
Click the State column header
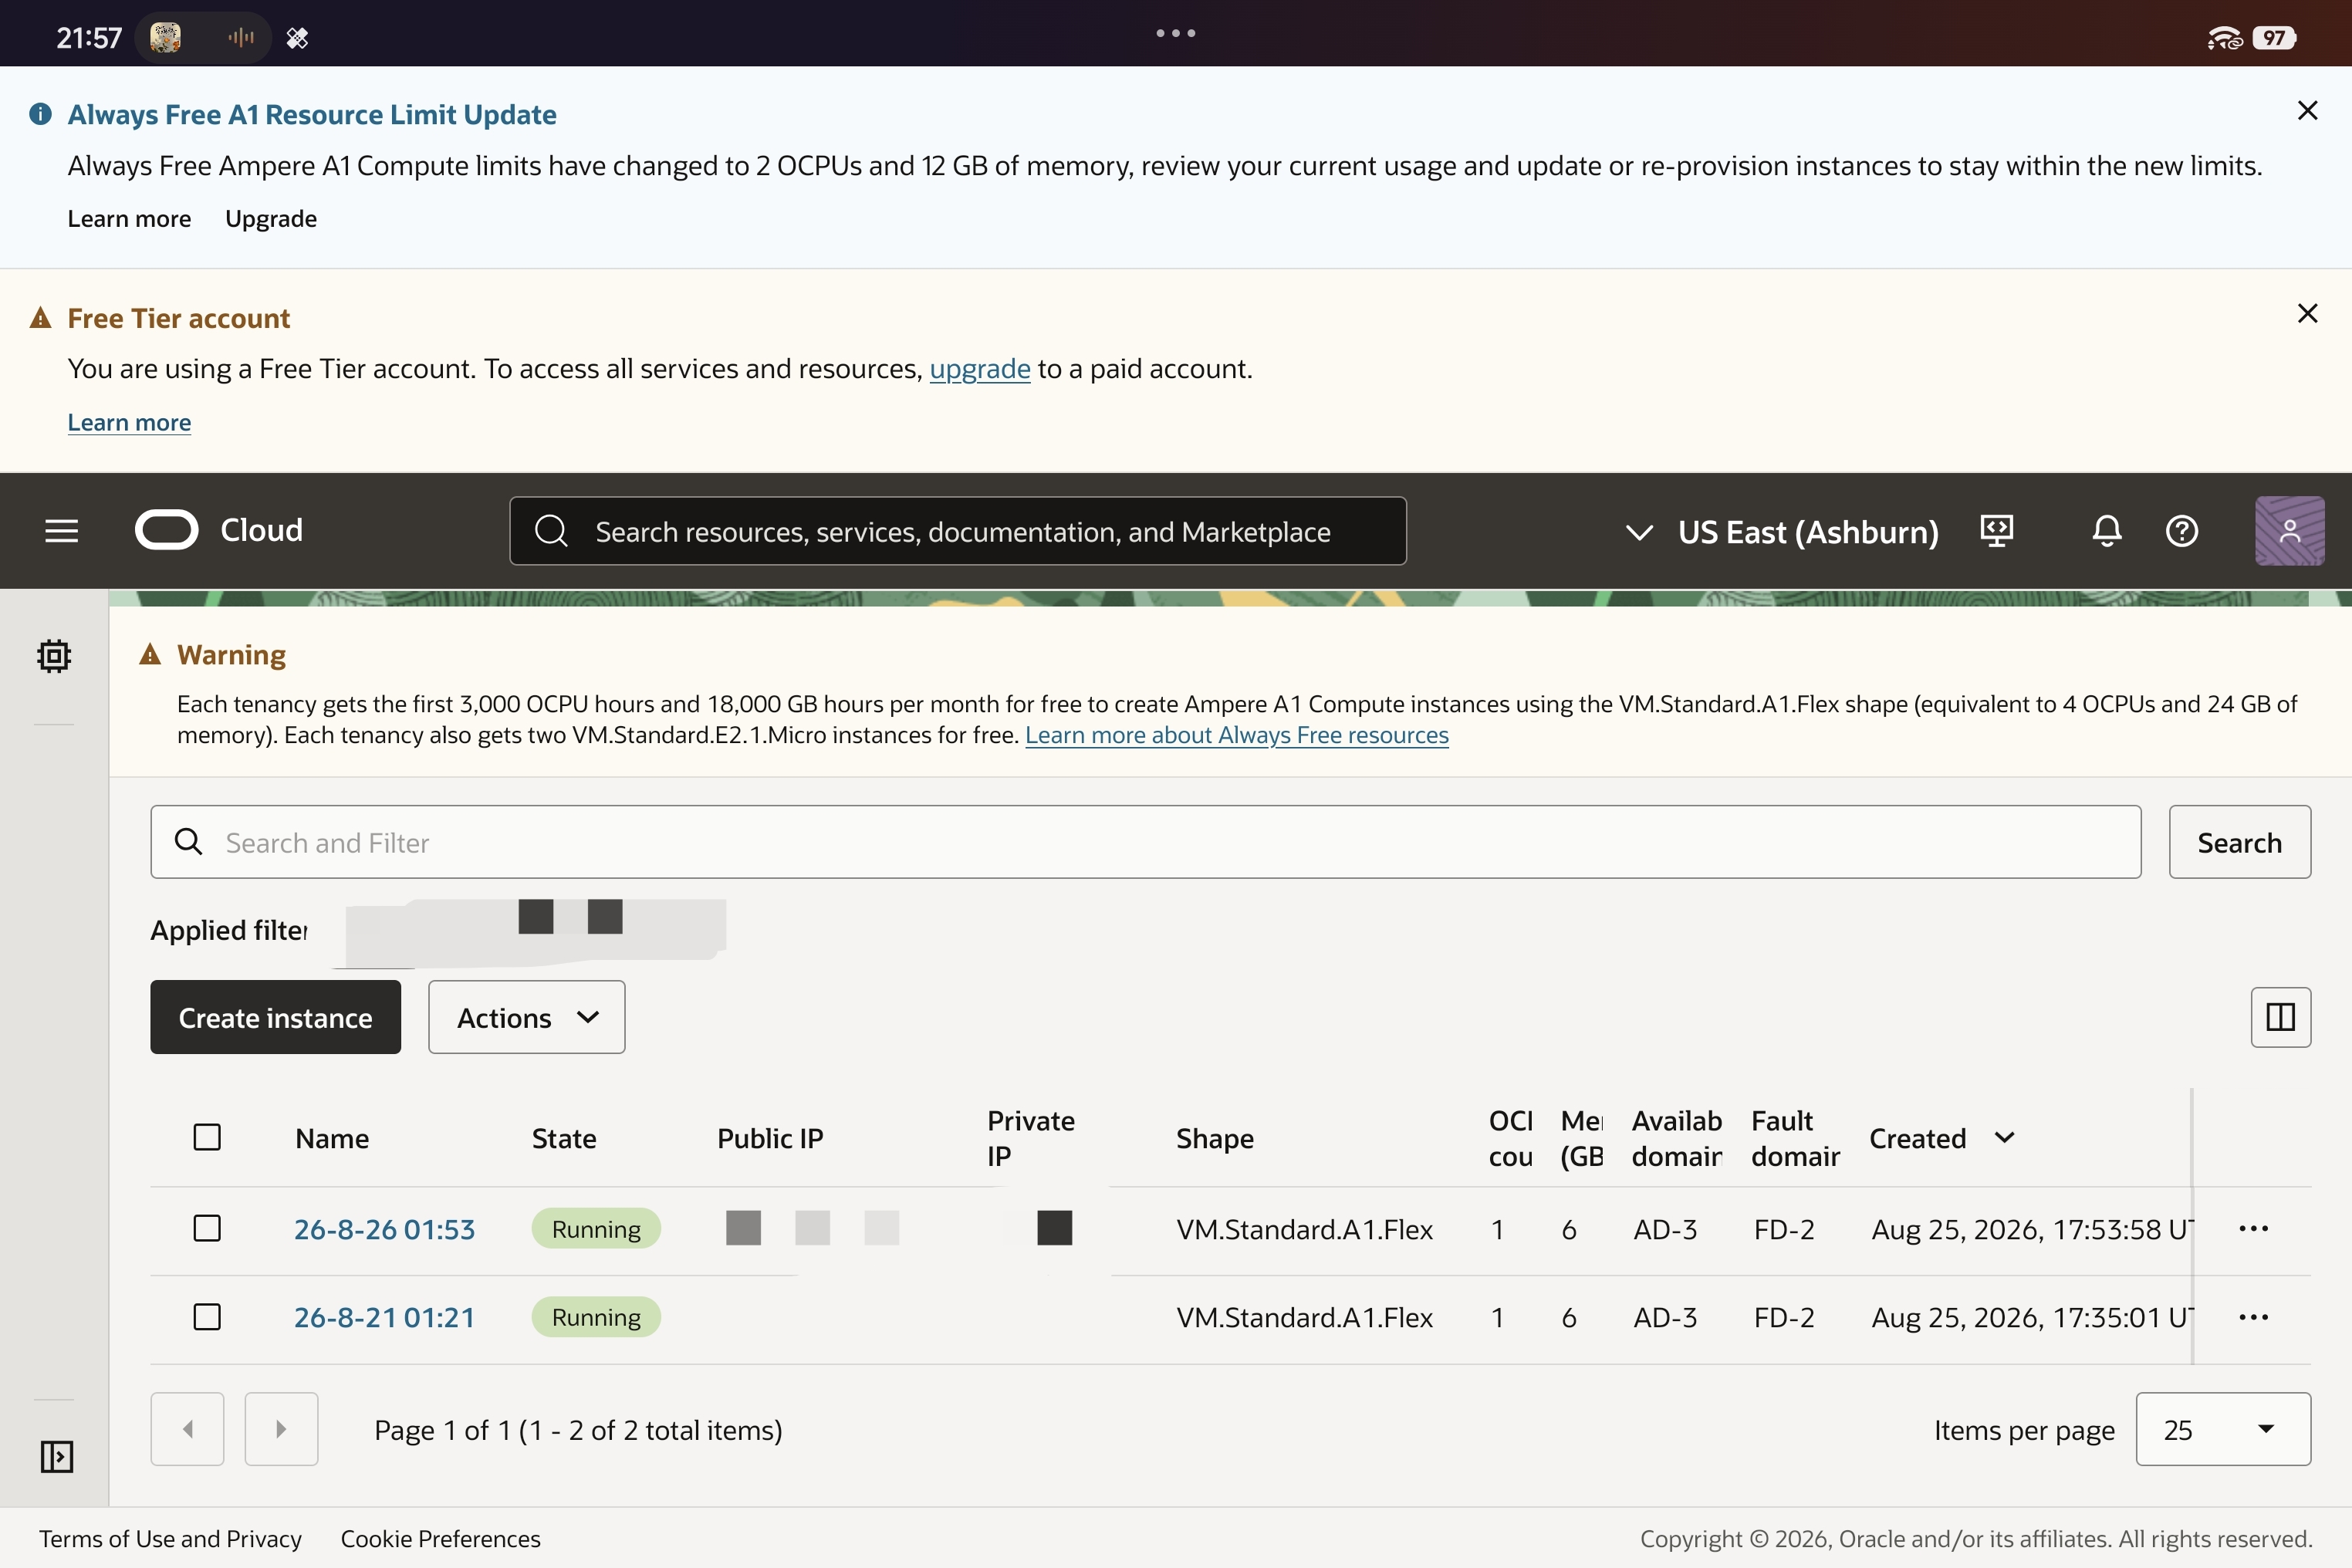tap(564, 1138)
